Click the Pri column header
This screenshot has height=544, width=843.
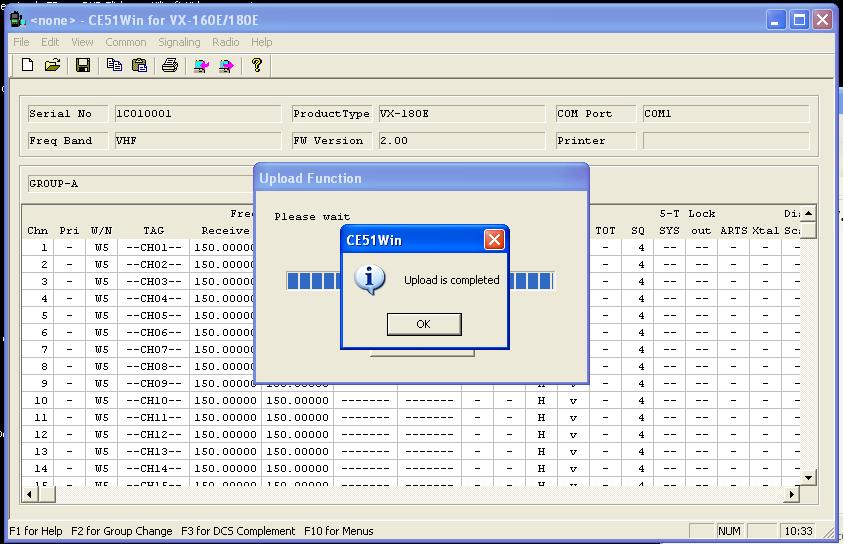[69, 231]
